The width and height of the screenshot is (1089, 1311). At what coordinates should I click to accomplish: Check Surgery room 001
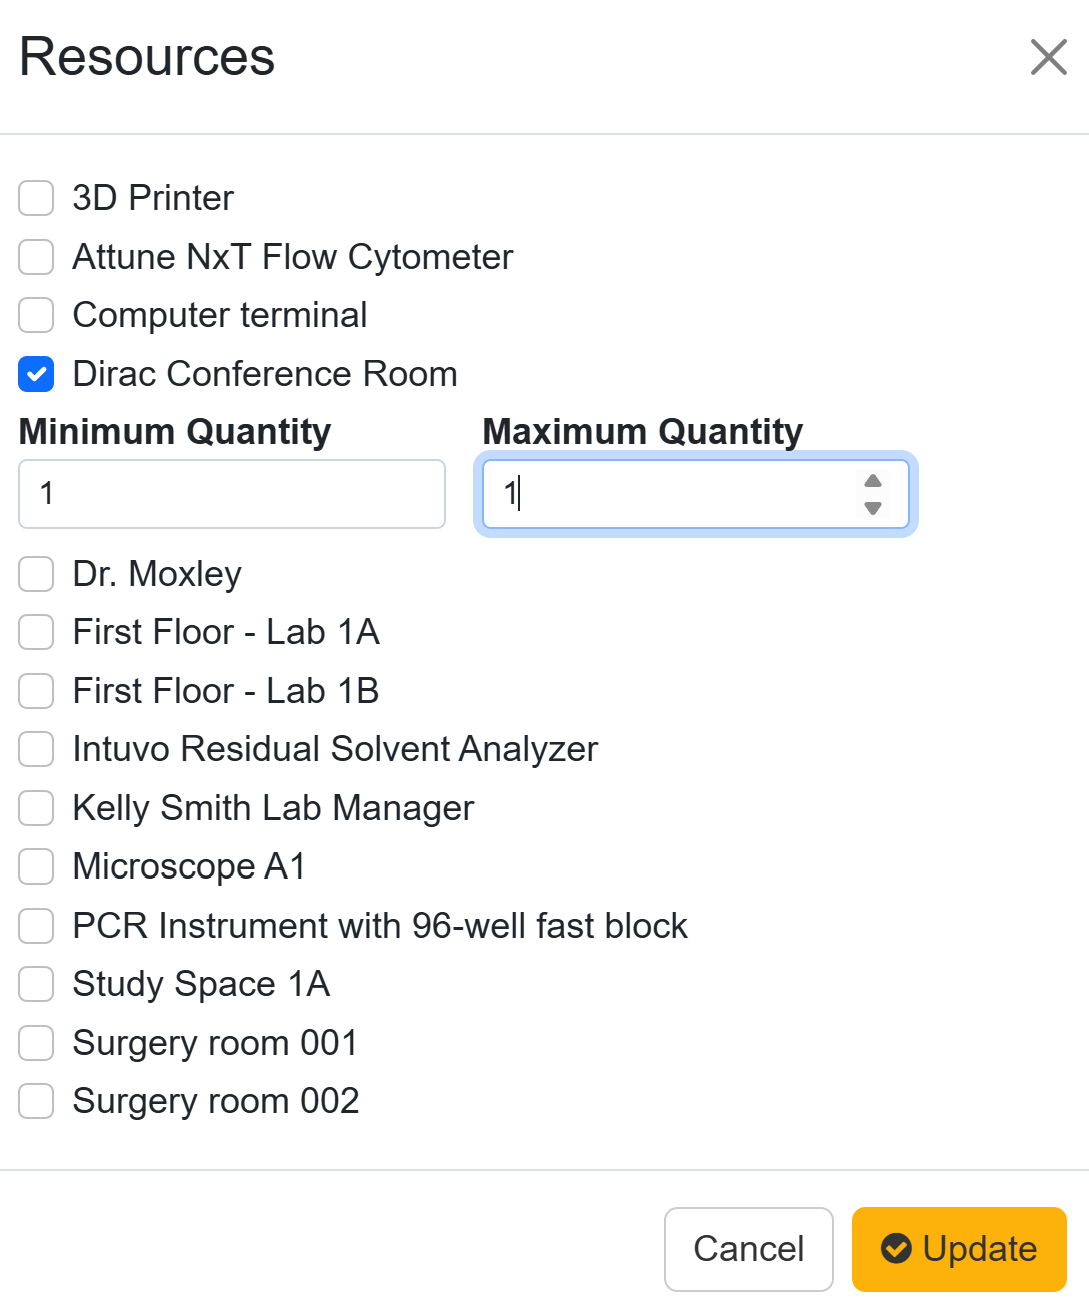point(36,1043)
